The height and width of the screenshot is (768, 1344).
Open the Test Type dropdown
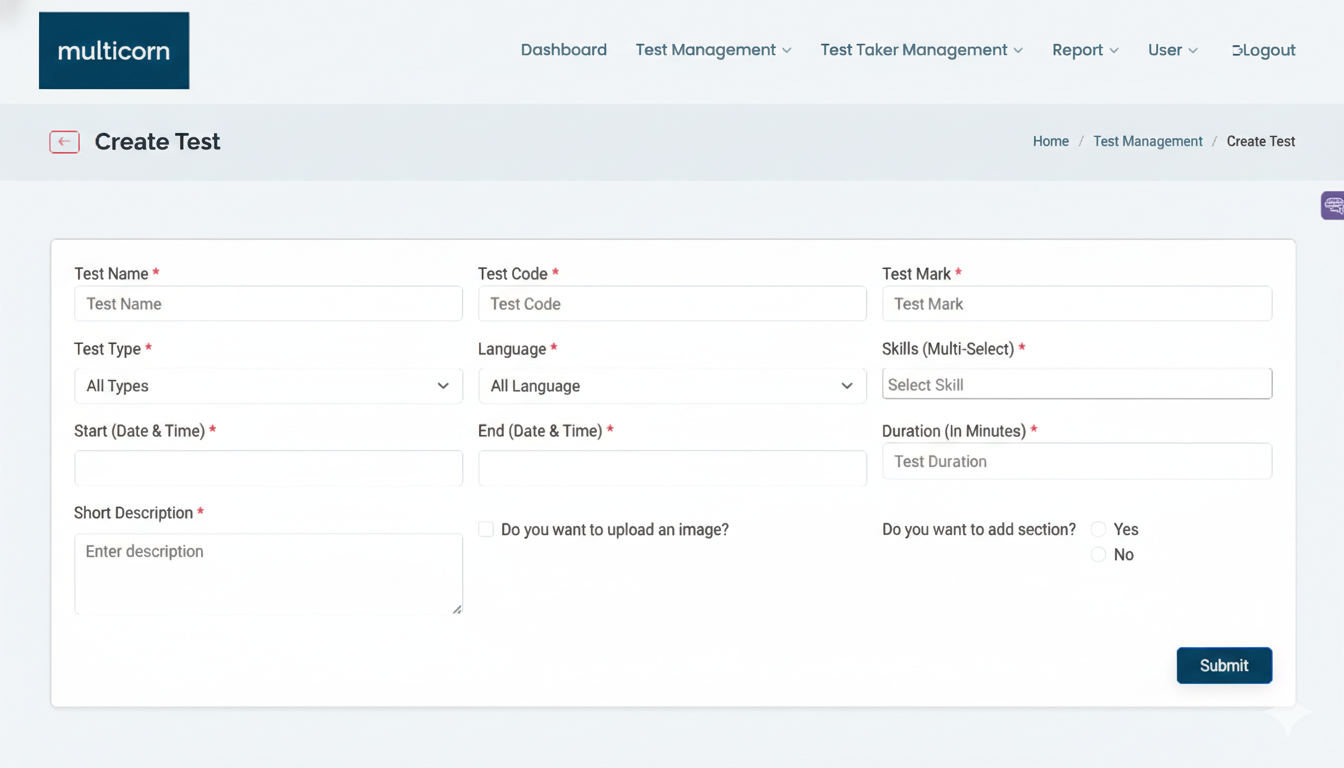(x=268, y=386)
